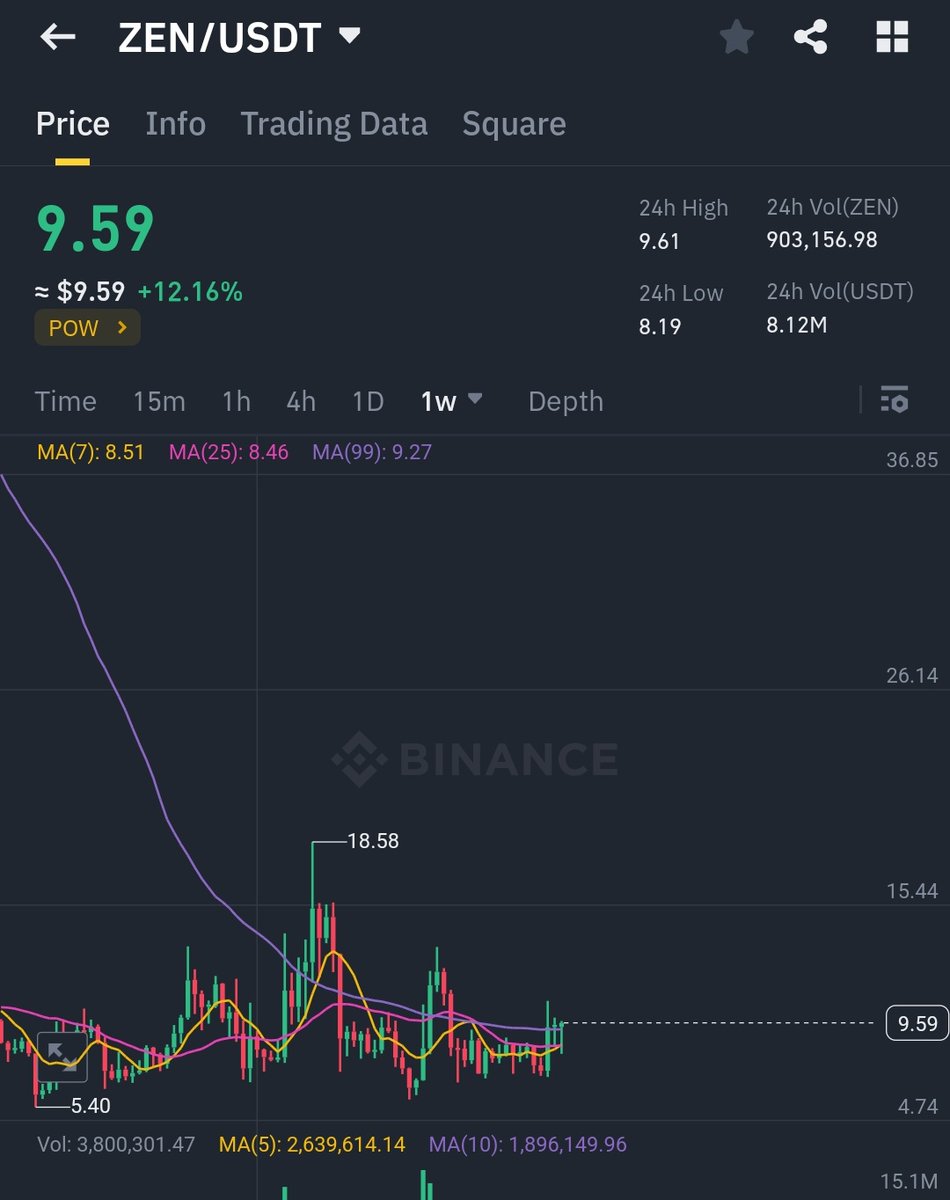Select the 1D interval
The height and width of the screenshot is (1200, 950).
[368, 401]
